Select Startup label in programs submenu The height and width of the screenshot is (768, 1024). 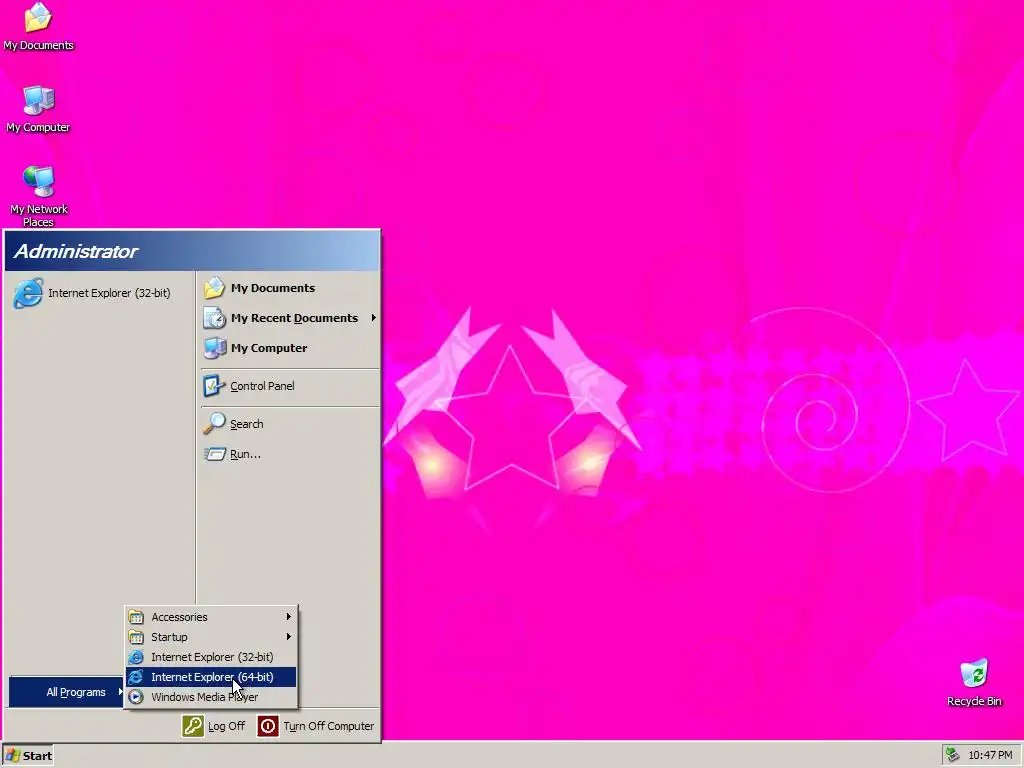(169, 637)
